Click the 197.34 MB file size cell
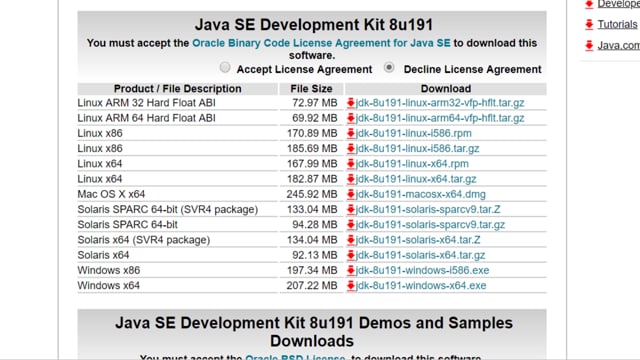640x360 pixels. tap(311, 270)
